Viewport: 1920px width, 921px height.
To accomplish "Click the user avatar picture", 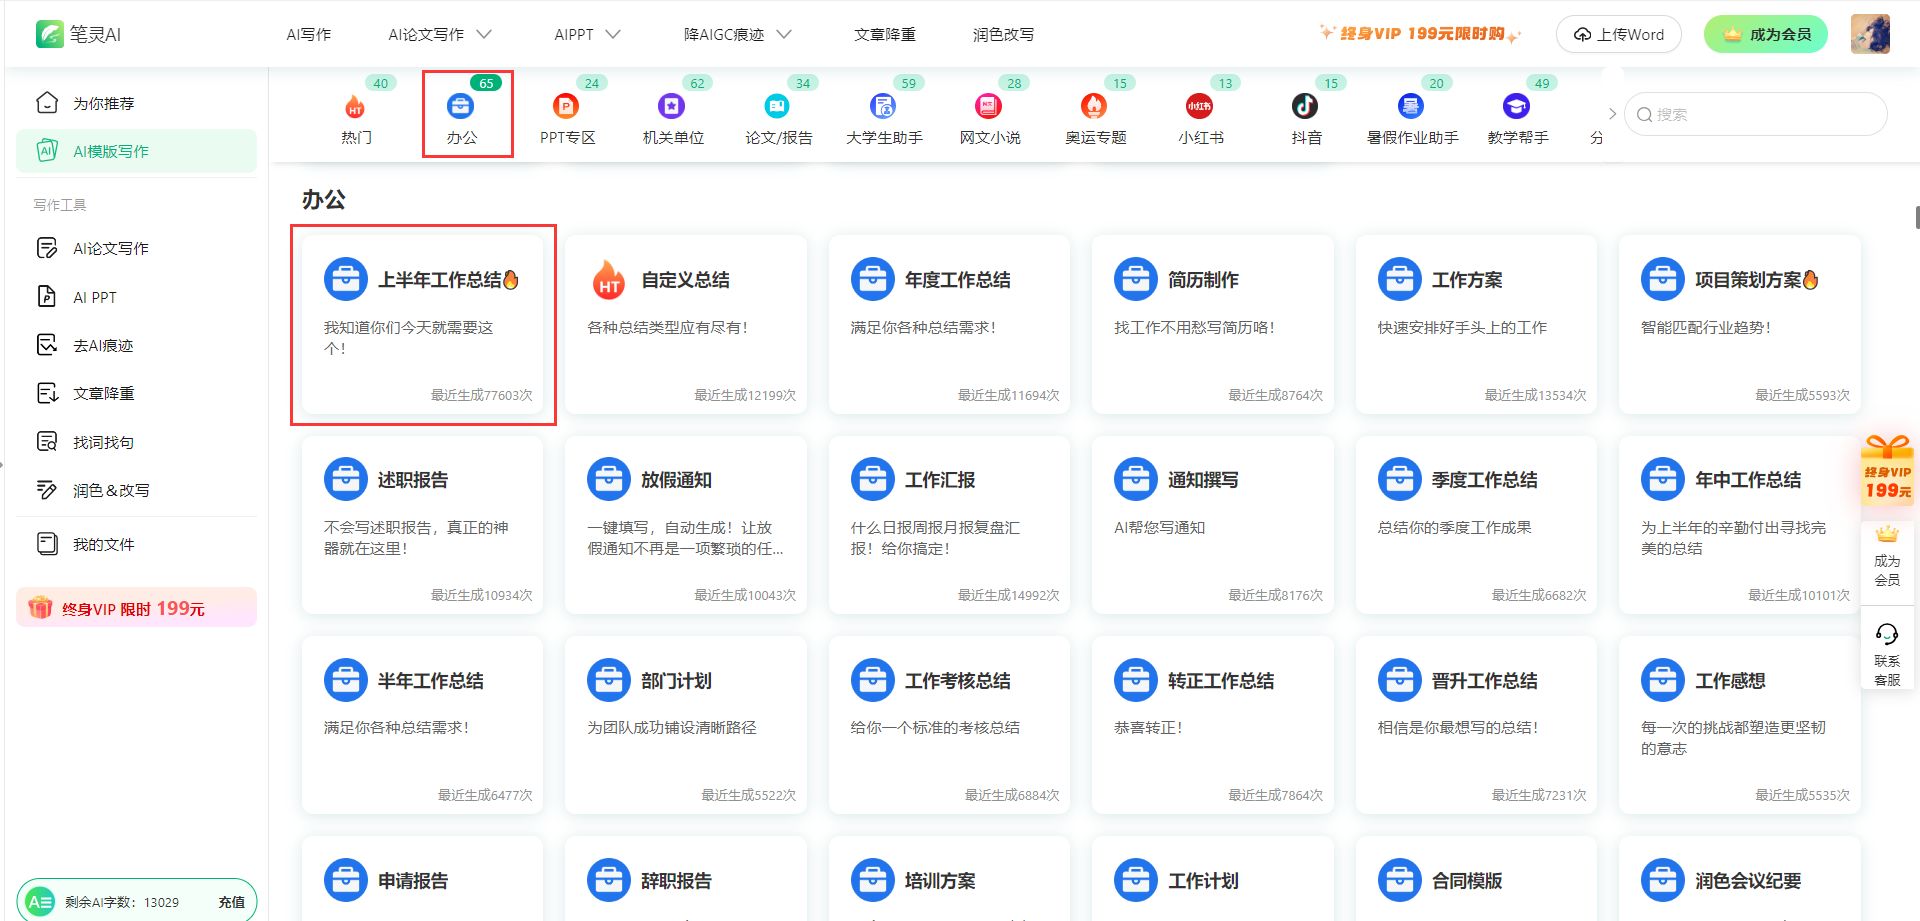I will click(1870, 34).
